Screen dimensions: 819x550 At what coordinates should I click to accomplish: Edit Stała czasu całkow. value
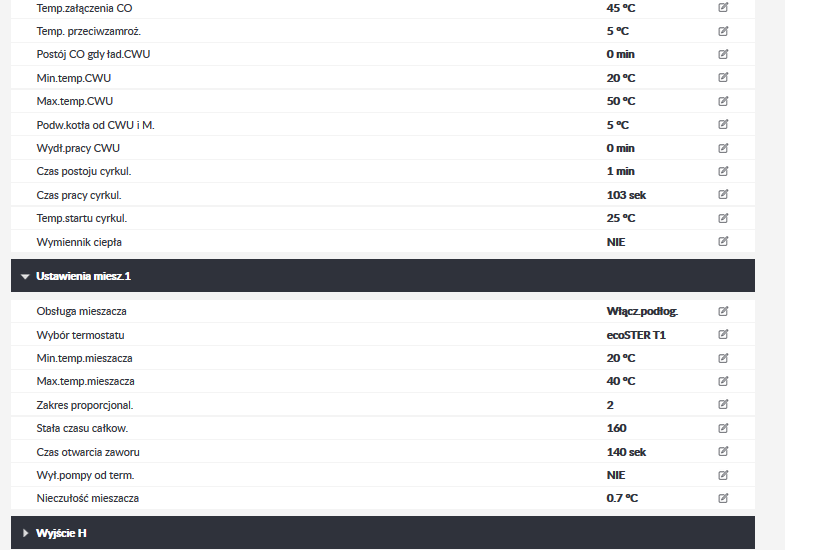pyautogui.click(x=723, y=428)
